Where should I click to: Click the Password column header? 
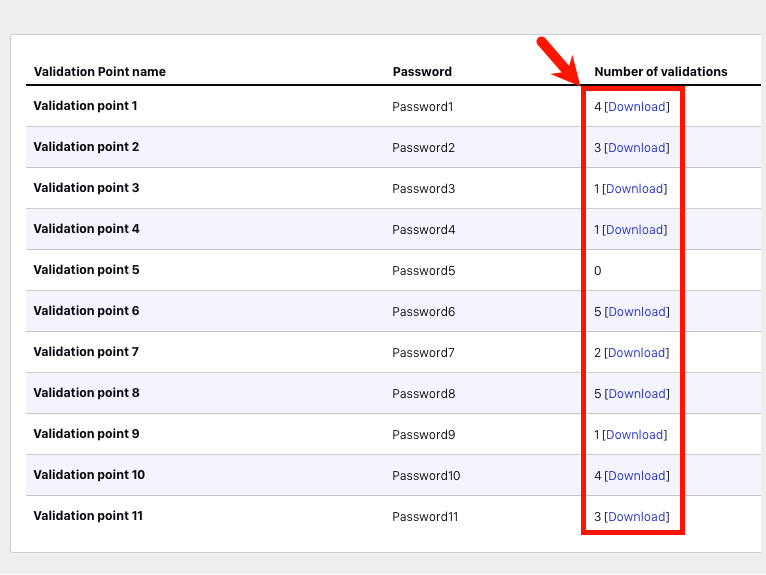point(422,72)
